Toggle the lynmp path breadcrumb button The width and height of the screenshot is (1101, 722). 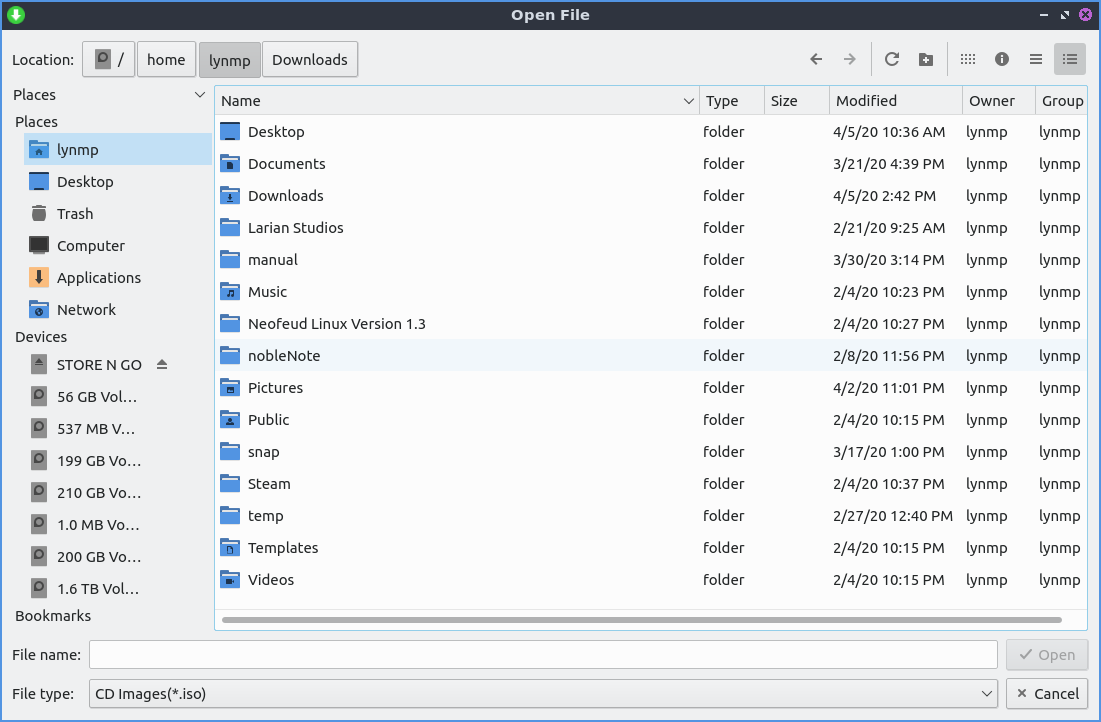point(230,60)
